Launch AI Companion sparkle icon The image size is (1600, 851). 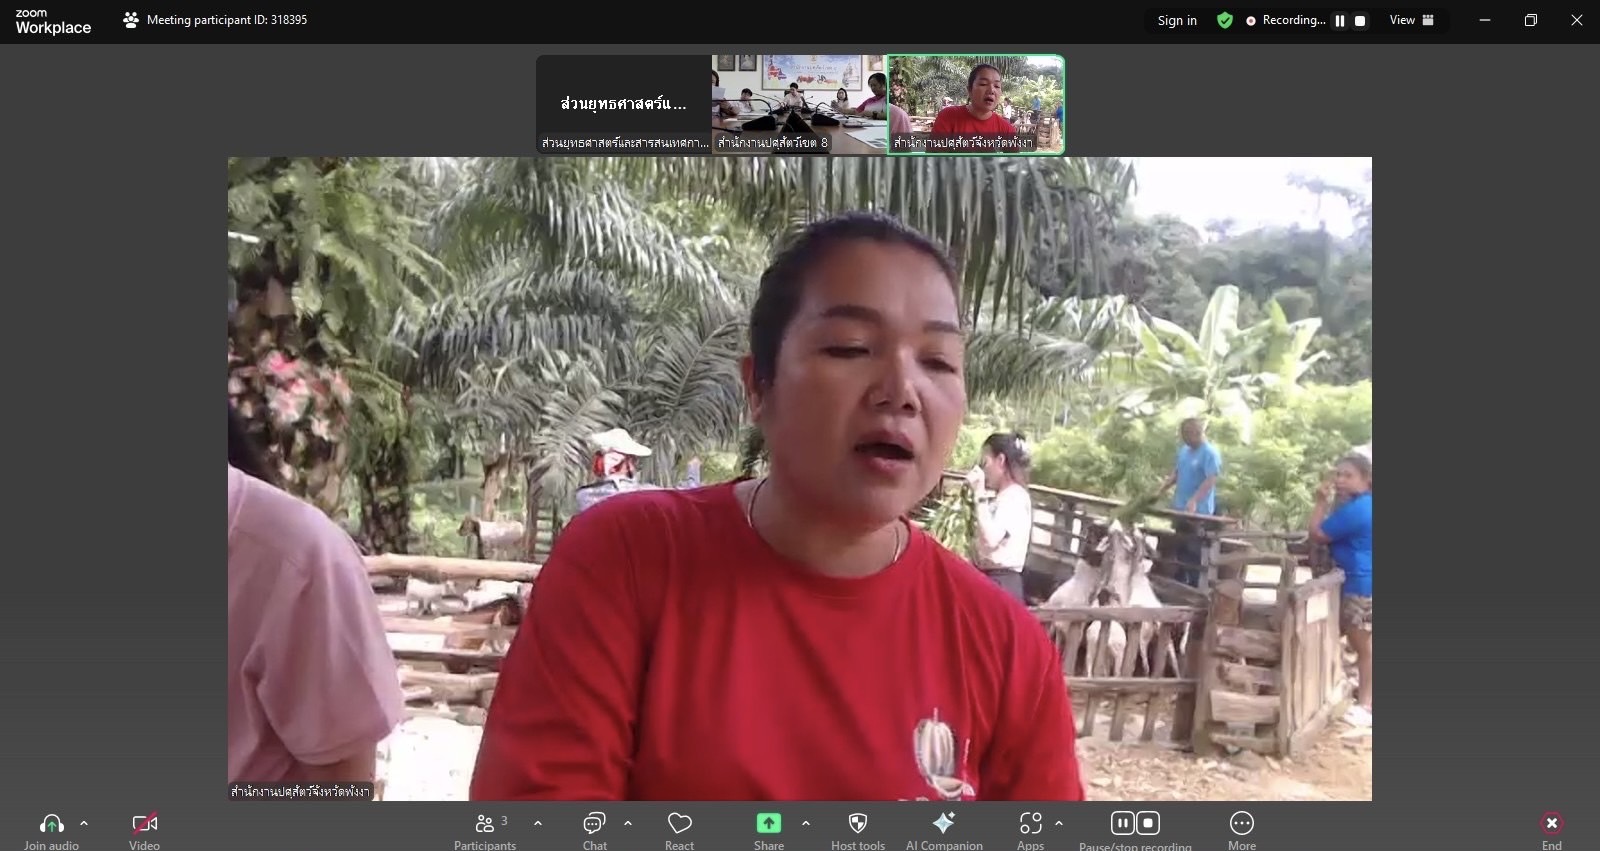[x=943, y=823]
